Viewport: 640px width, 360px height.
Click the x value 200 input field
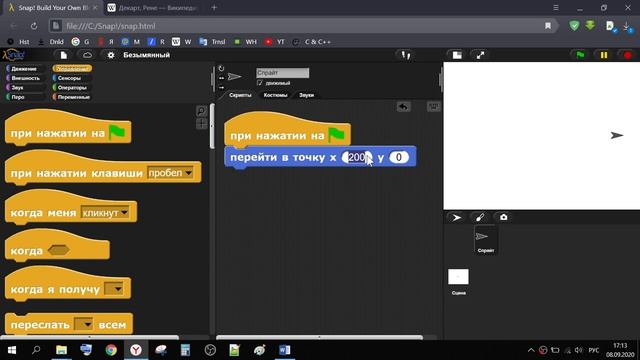tap(357, 157)
